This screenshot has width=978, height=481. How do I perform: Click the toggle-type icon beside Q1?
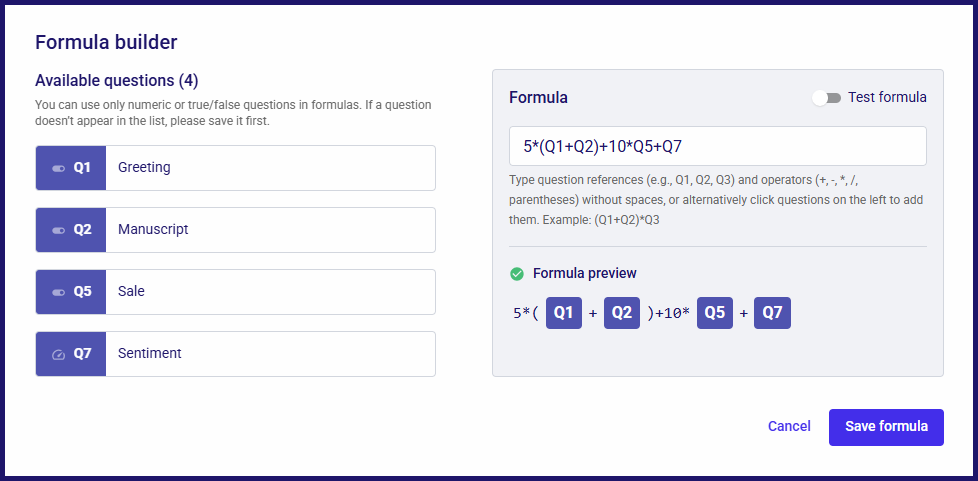[59, 168]
